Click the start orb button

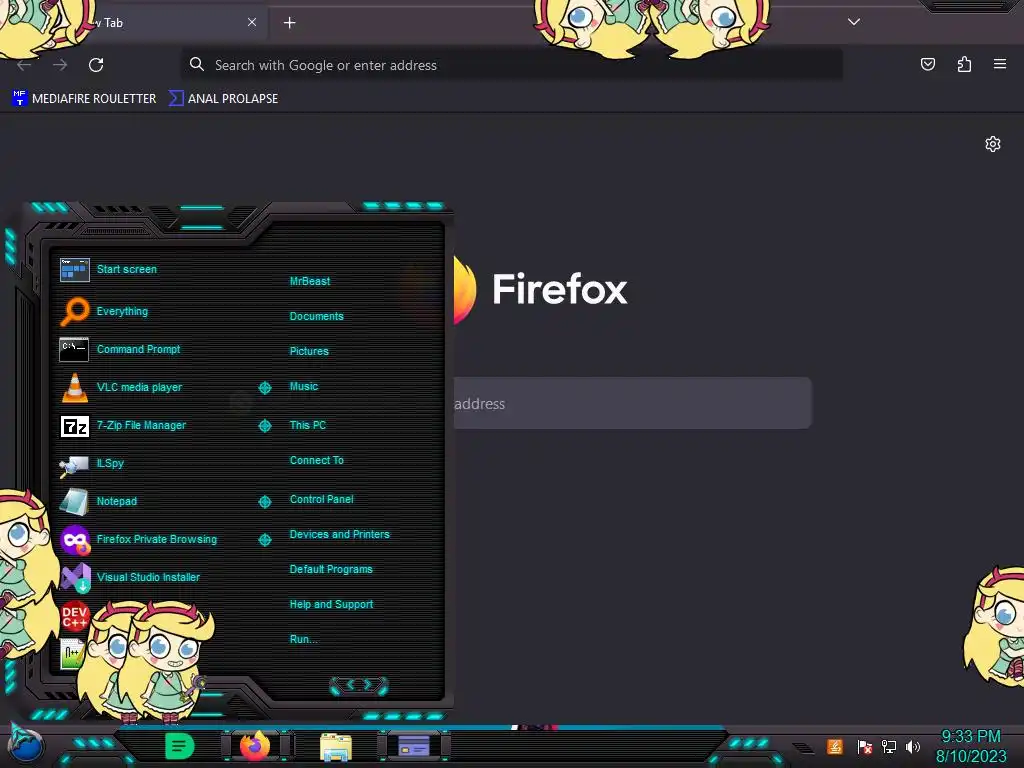click(x=26, y=745)
